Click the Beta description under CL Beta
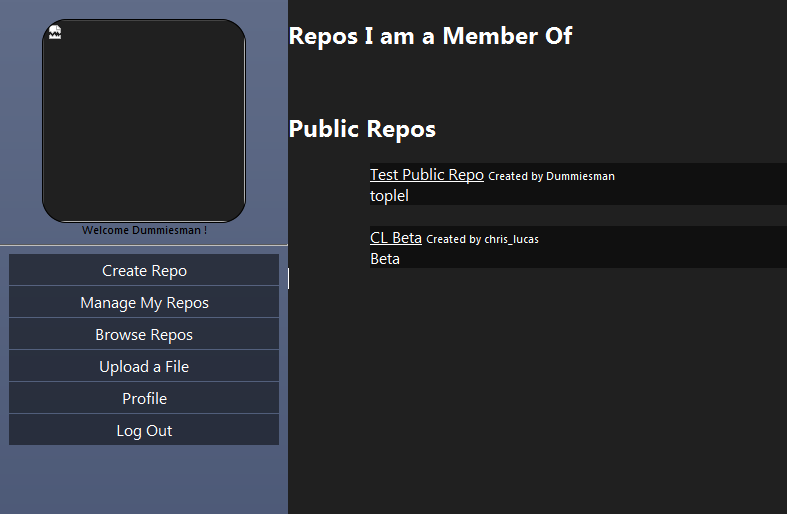This screenshot has width=787, height=514. (x=385, y=259)
